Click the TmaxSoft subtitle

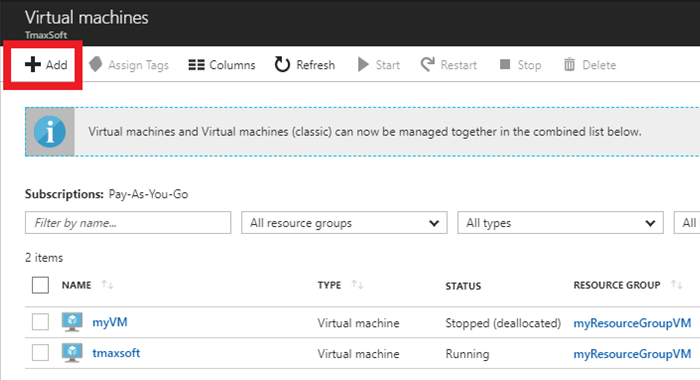(46, 35)
